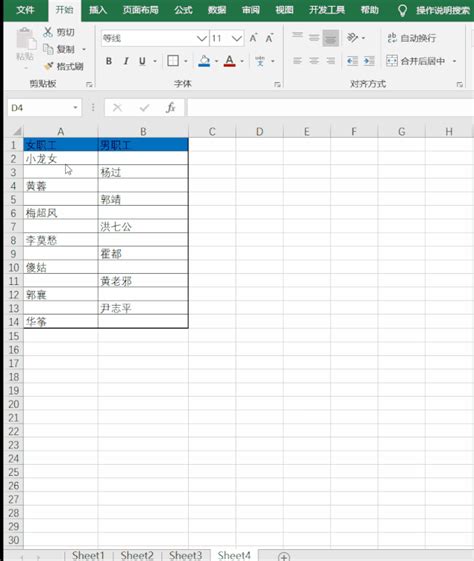Open the font name combo box

pyautogui.click(x=155, y=38)
